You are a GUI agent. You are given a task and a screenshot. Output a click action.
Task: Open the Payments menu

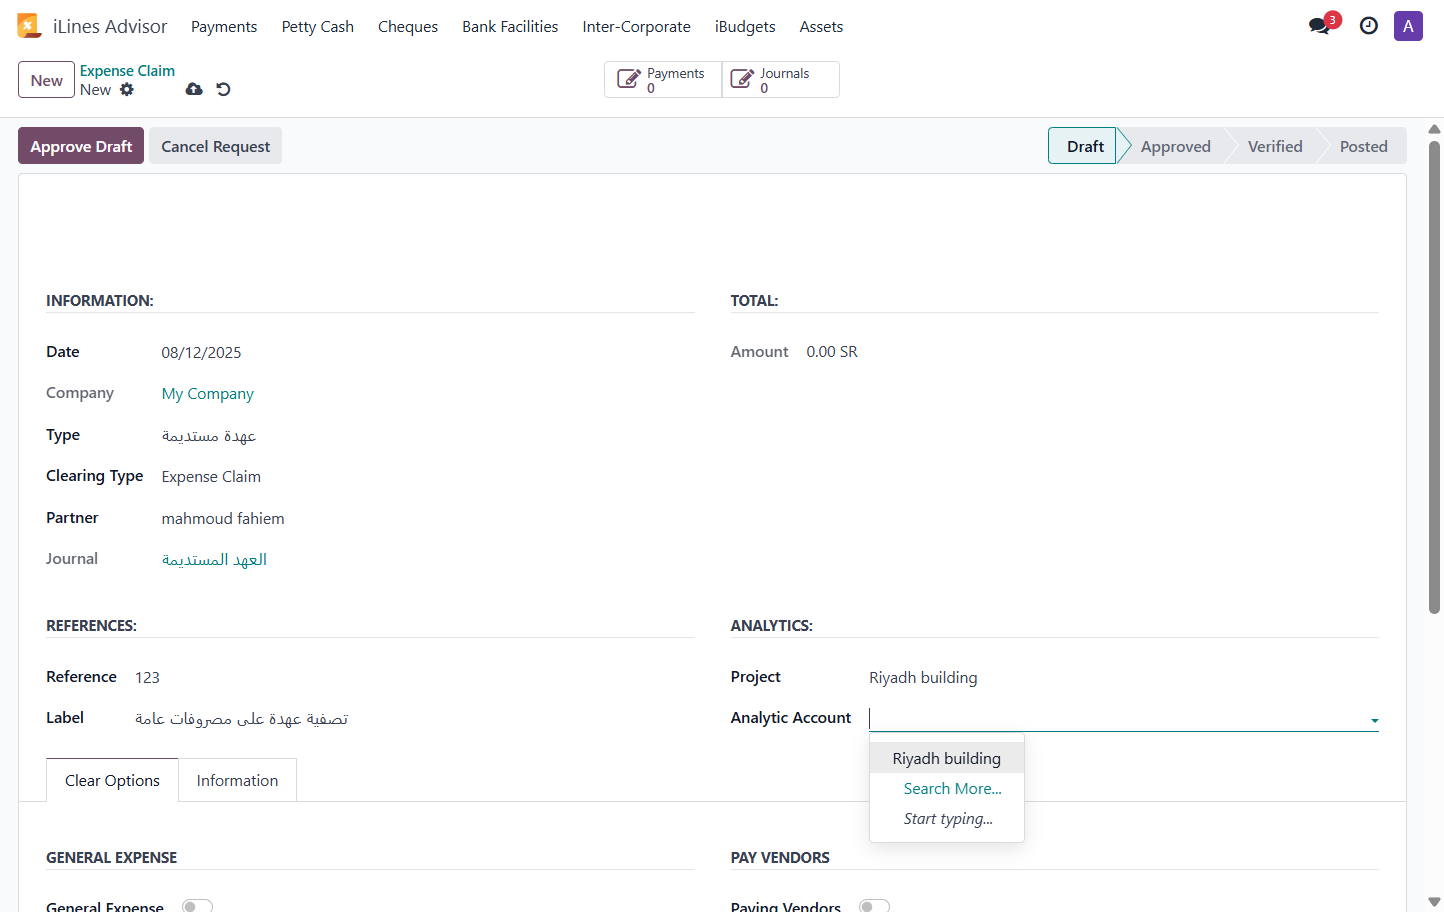224,26
